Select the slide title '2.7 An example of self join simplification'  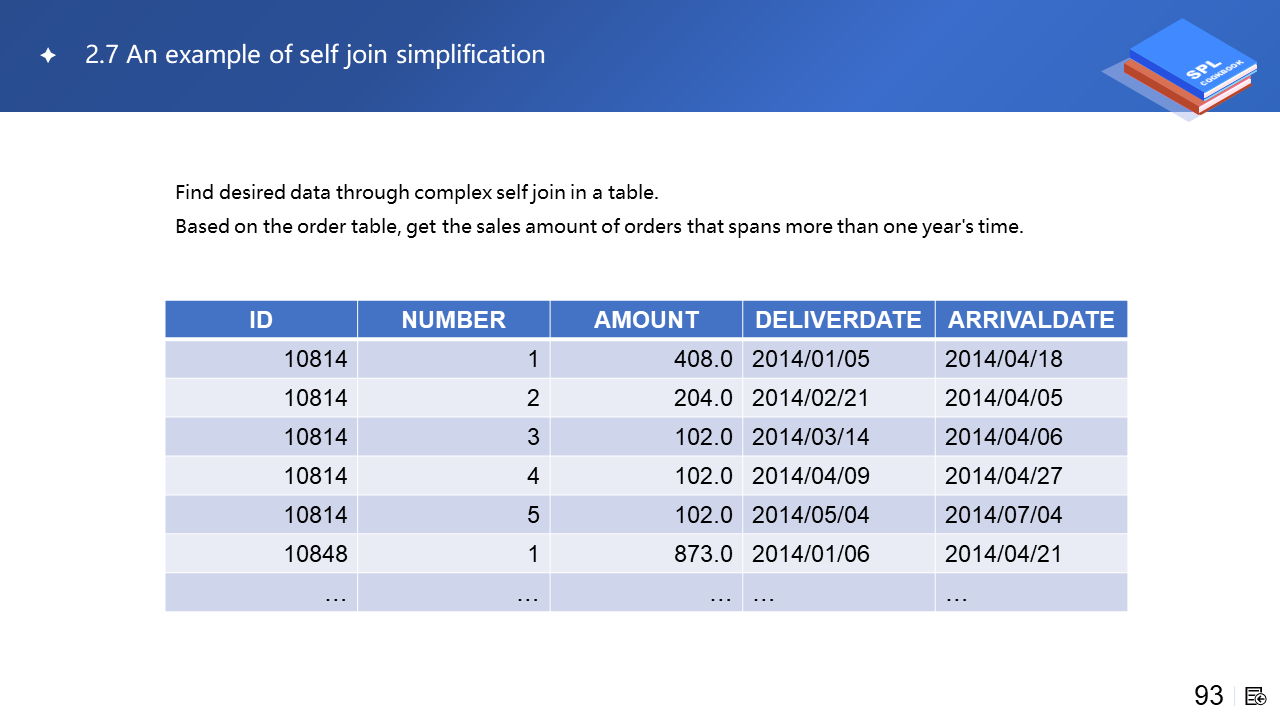(315, 54)
